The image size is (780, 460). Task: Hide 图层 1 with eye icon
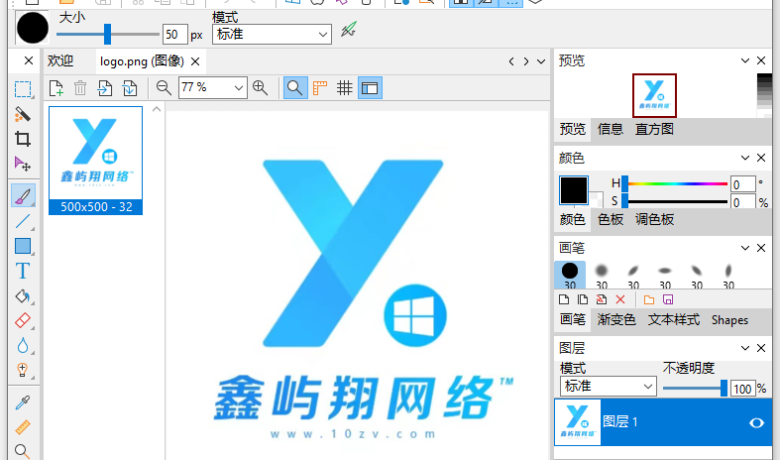(x=756, y=423)
